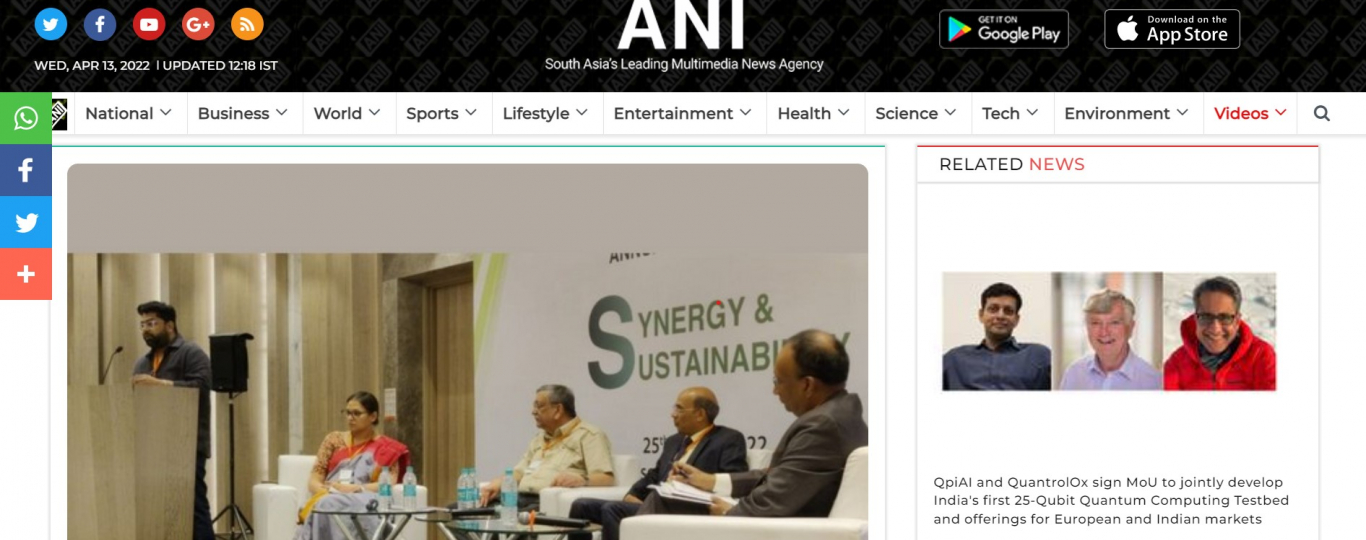
Task: Expand the Business menu dropdown
Action: point(243,114)
